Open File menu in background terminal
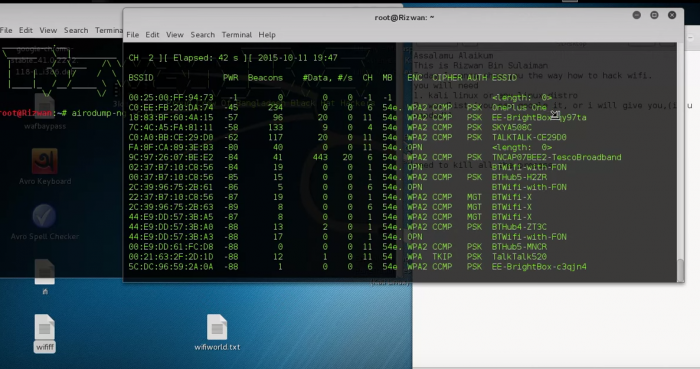This screenshot has height=369, width=700. click(x=6, y=30)
